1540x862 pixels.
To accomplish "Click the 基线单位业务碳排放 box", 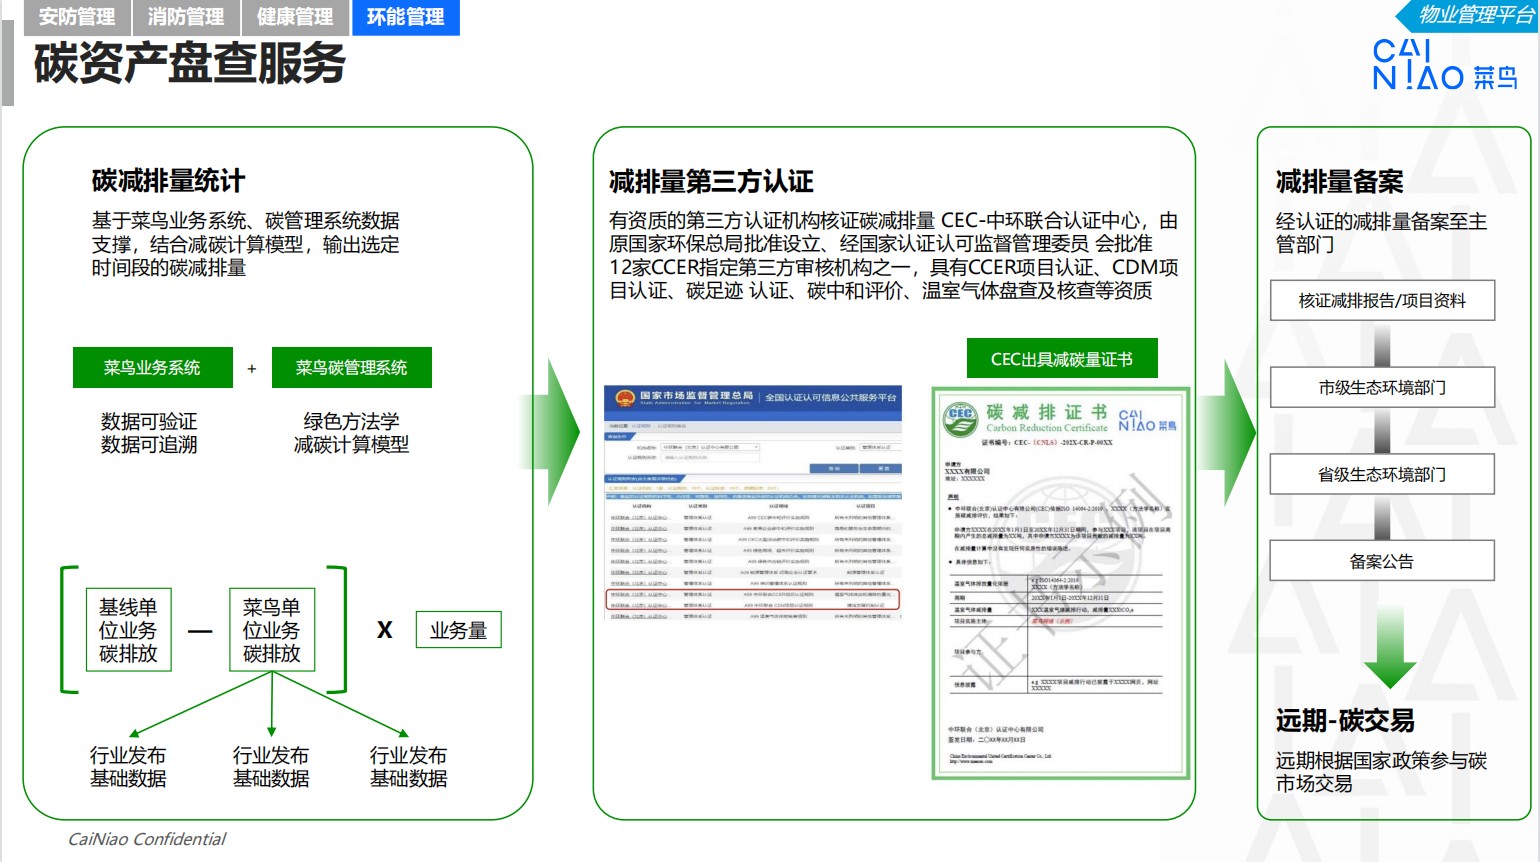I will [128, 630].
